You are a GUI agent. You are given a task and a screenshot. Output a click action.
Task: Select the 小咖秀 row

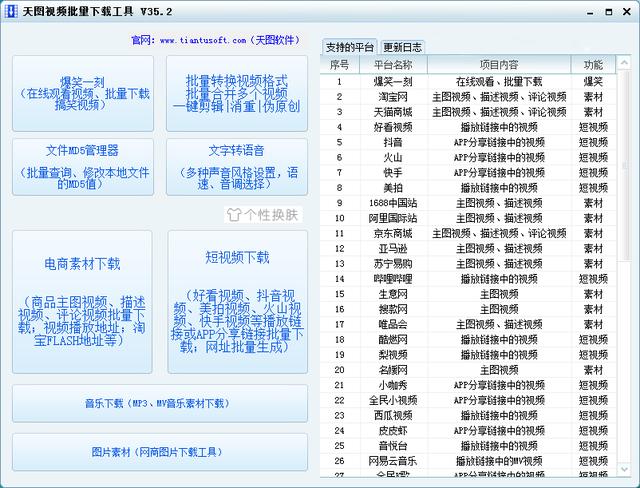(468, 385)
